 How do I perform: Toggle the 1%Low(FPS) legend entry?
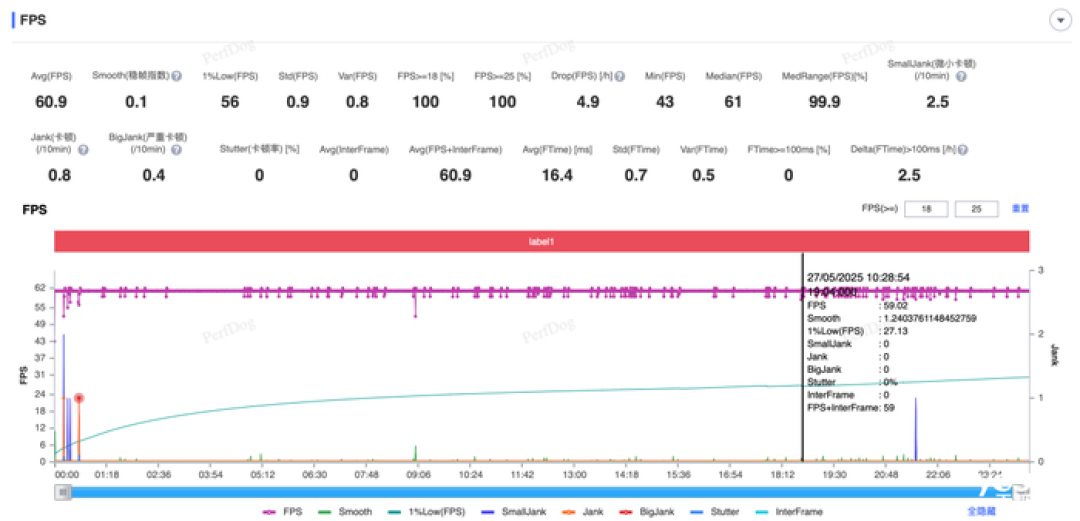[424, 512]
